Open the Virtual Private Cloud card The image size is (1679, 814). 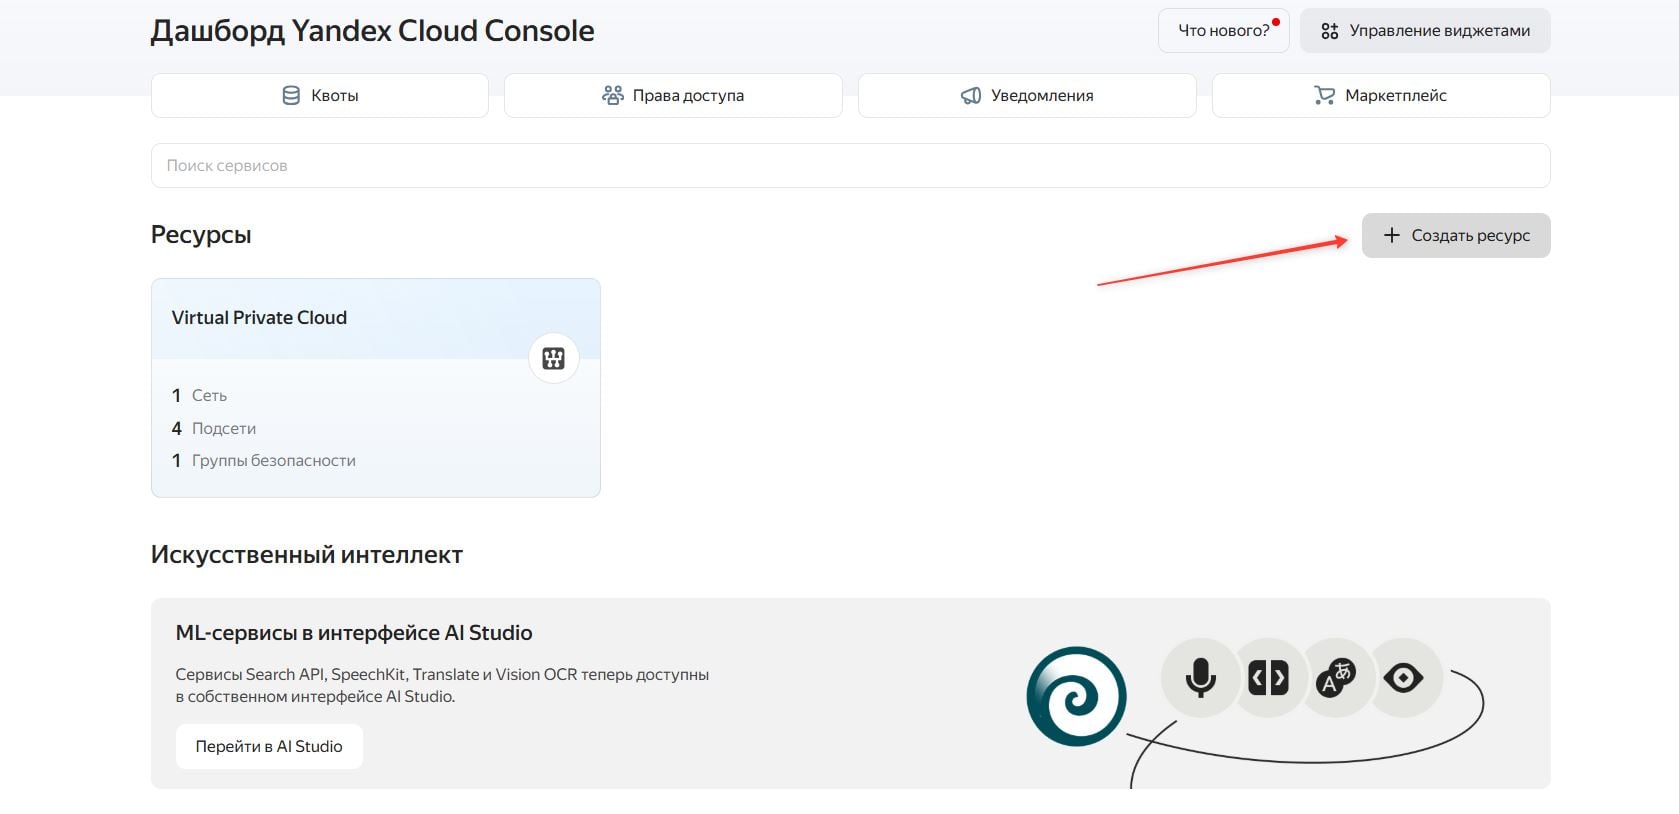click(375, 388)
